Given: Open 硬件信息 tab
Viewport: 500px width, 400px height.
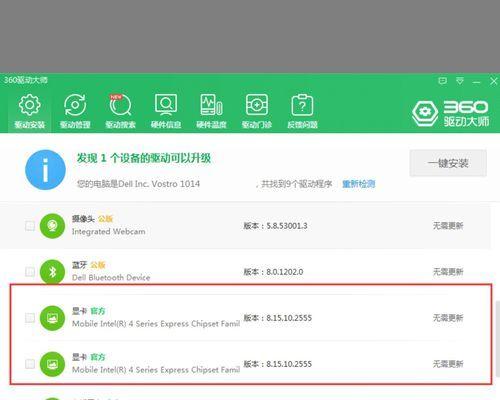Looking at the screenshot, I should 166,111.
